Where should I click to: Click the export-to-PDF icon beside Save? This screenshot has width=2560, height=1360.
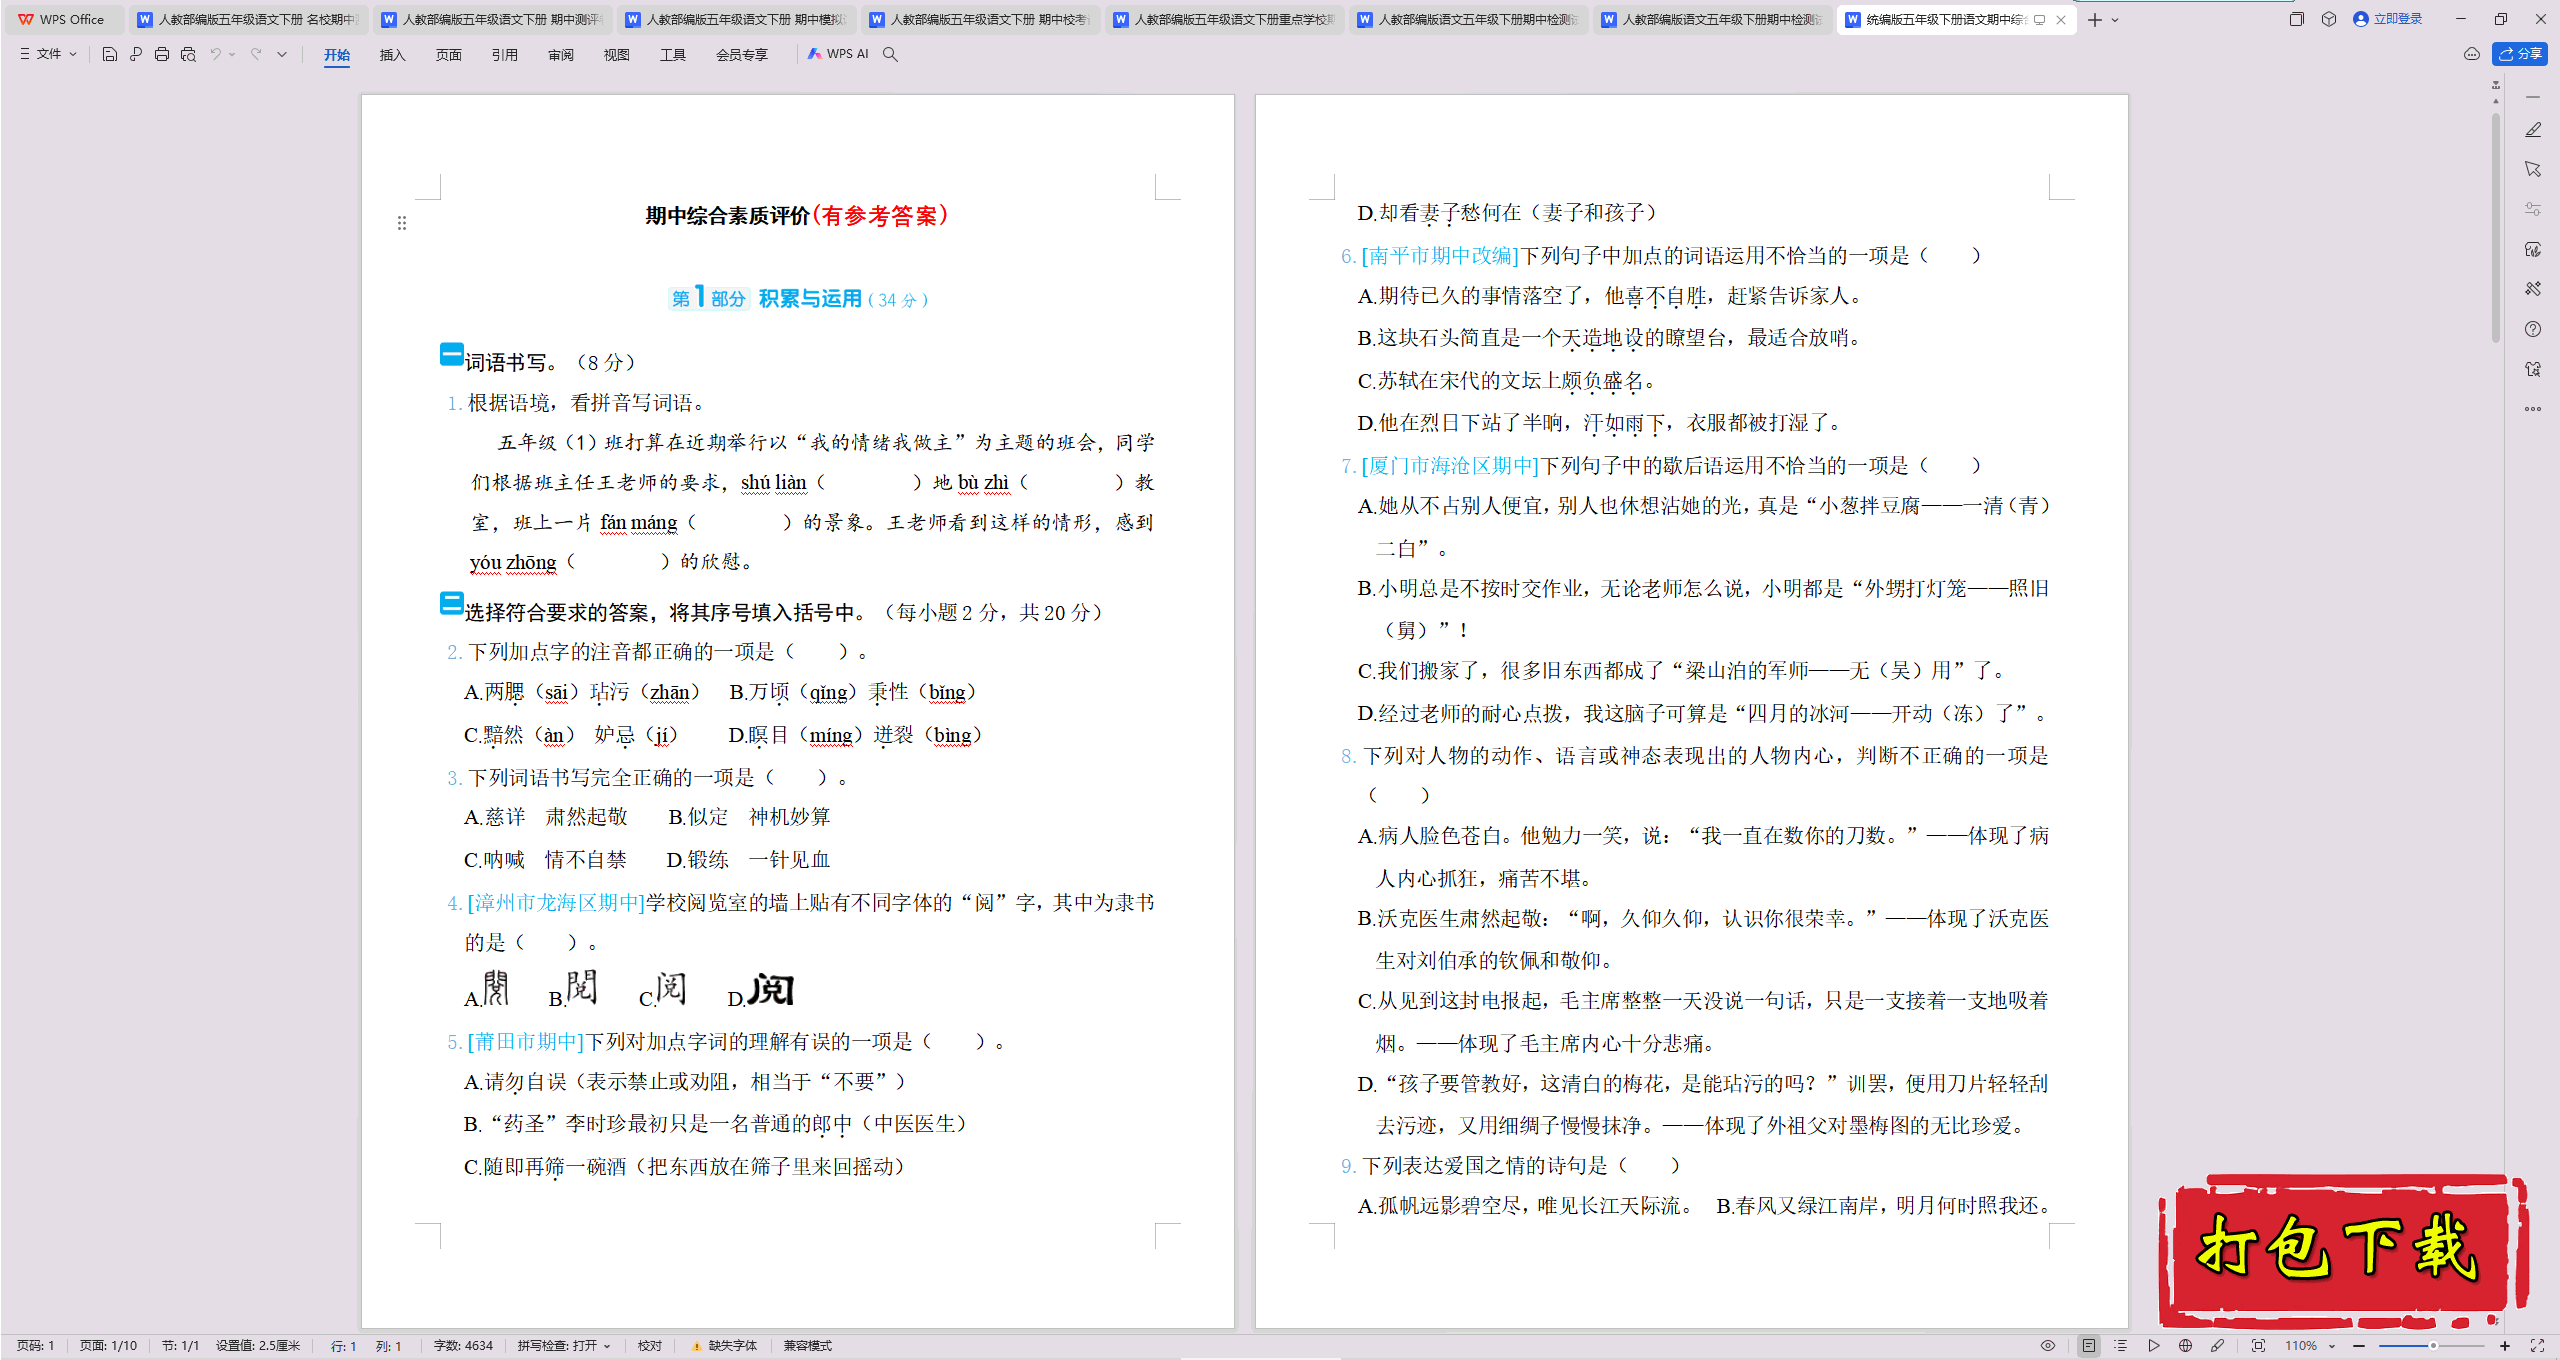[x=136, y=54]
